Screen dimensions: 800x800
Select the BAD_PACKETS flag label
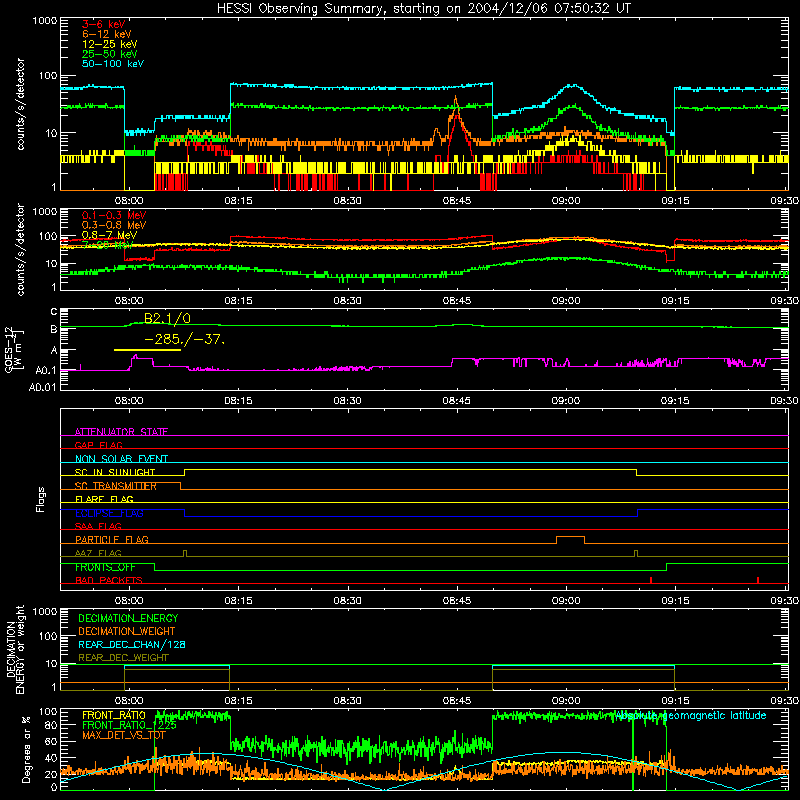(109, 580)
